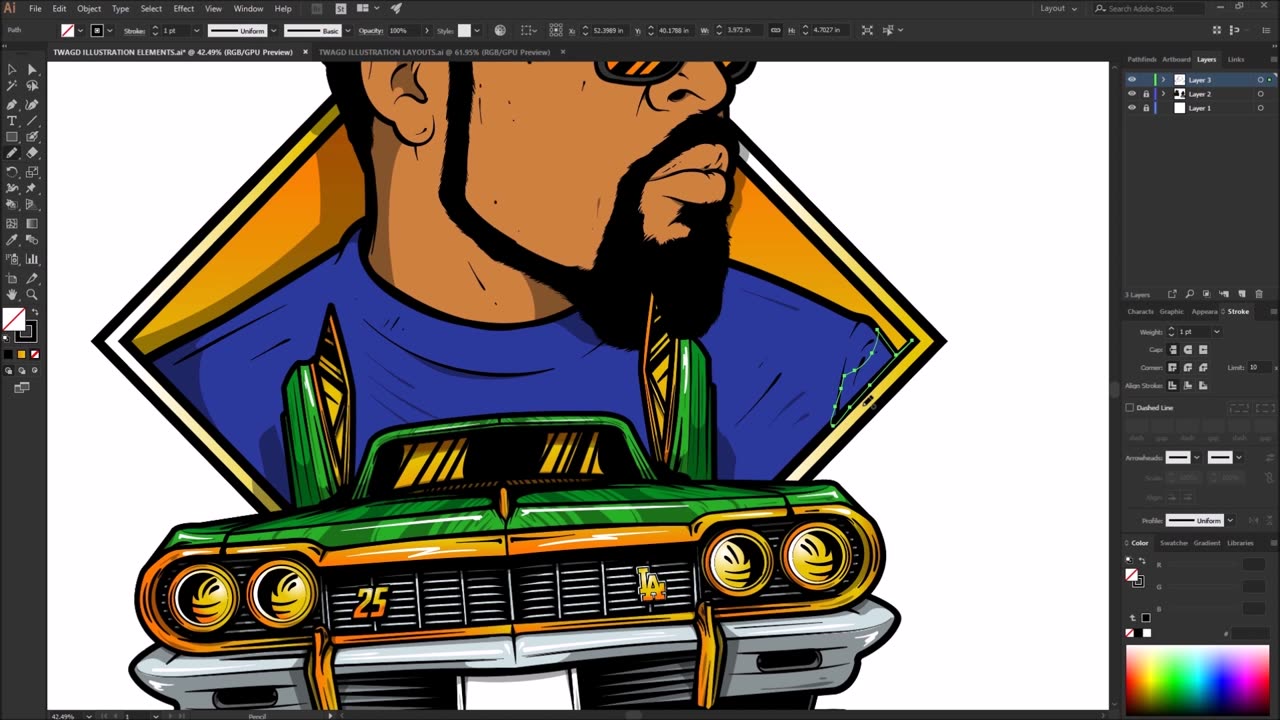Expand Layer 2 sublayers arrow

[1163, 94]
